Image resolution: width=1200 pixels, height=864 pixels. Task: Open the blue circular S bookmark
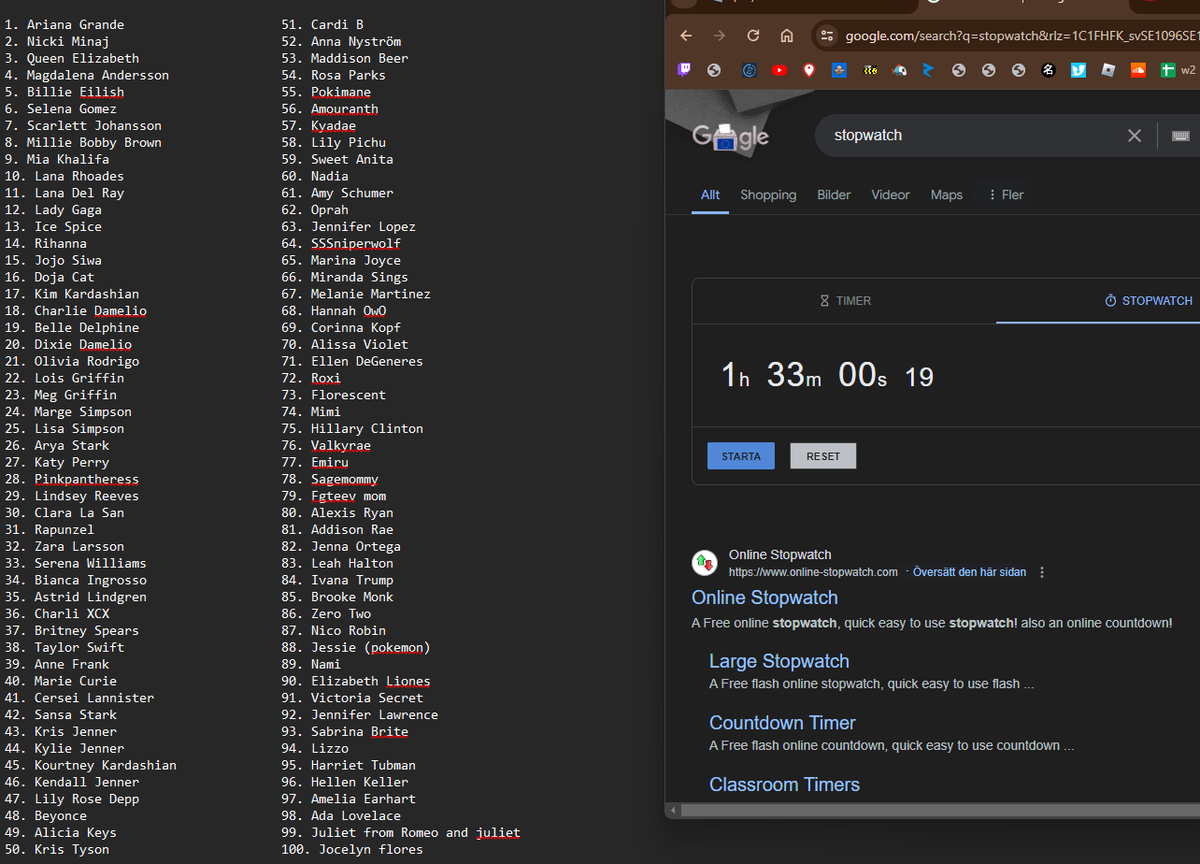[749, 70]
